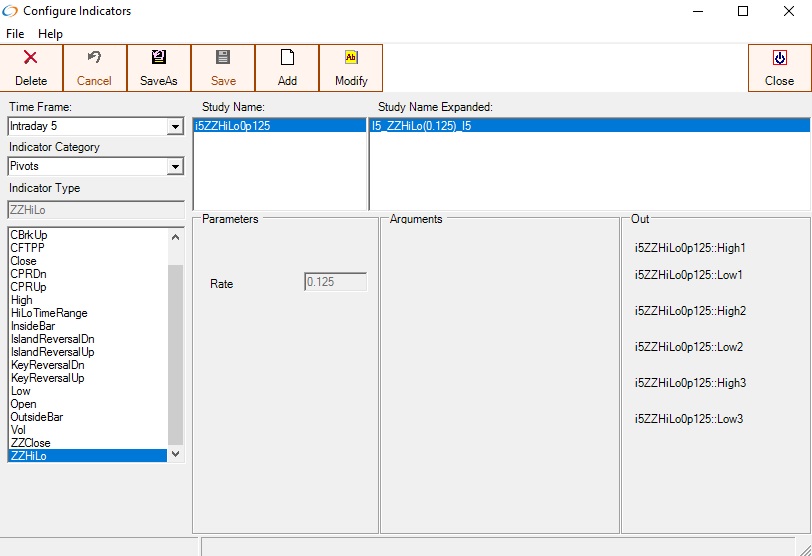Open the File menu
812x556 pixels.
[x=15, y=34]
